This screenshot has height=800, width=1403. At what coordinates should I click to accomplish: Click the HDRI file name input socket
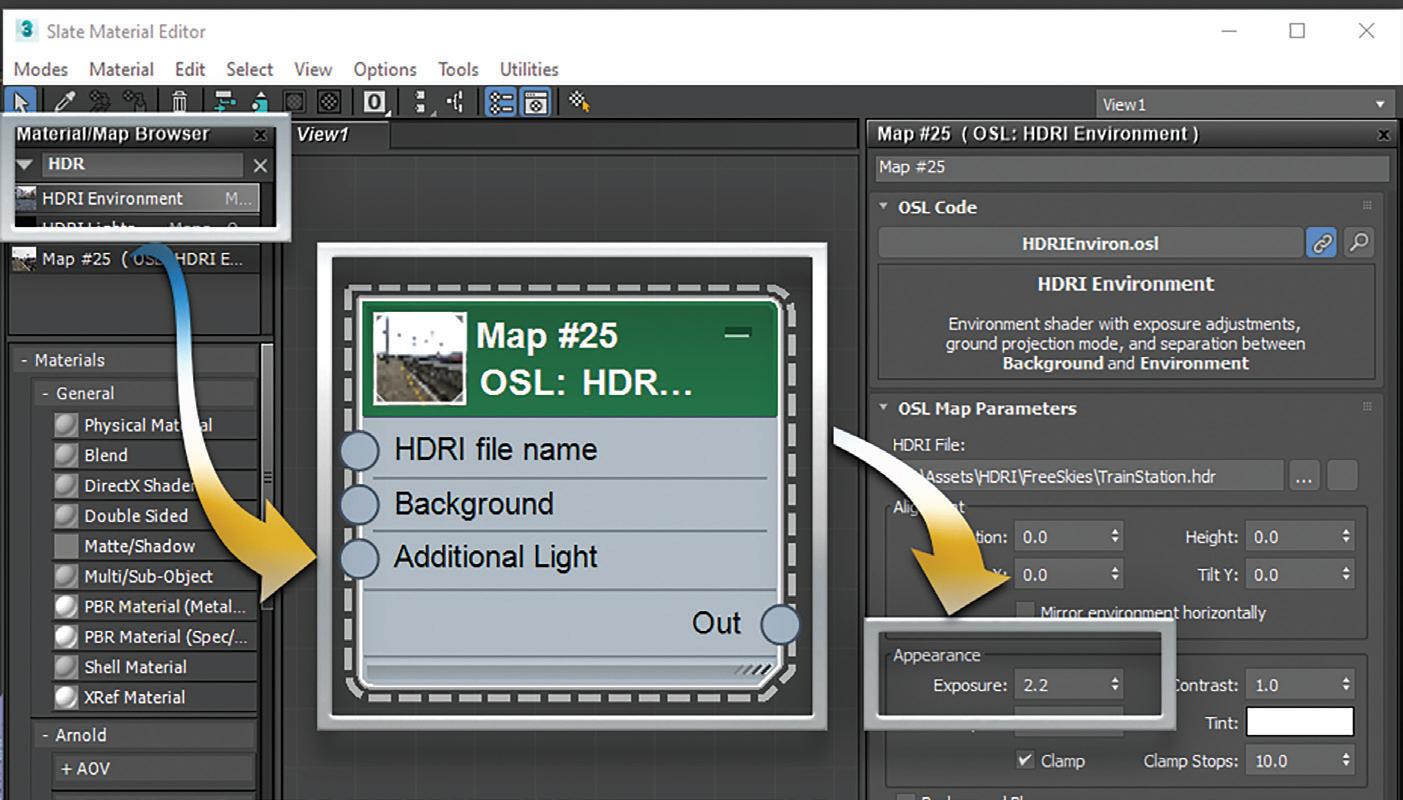click(x=359, y=451)
